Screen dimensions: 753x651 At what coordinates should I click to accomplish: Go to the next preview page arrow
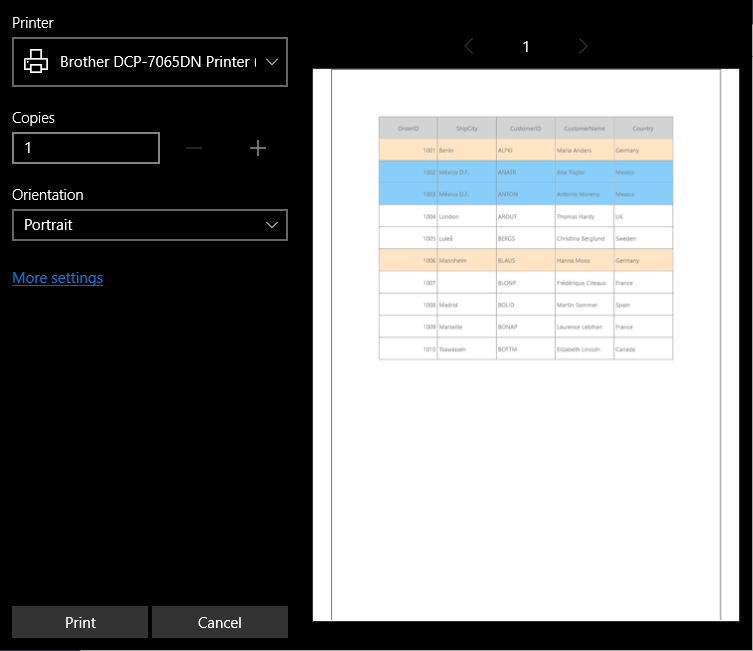pos(583,47)
